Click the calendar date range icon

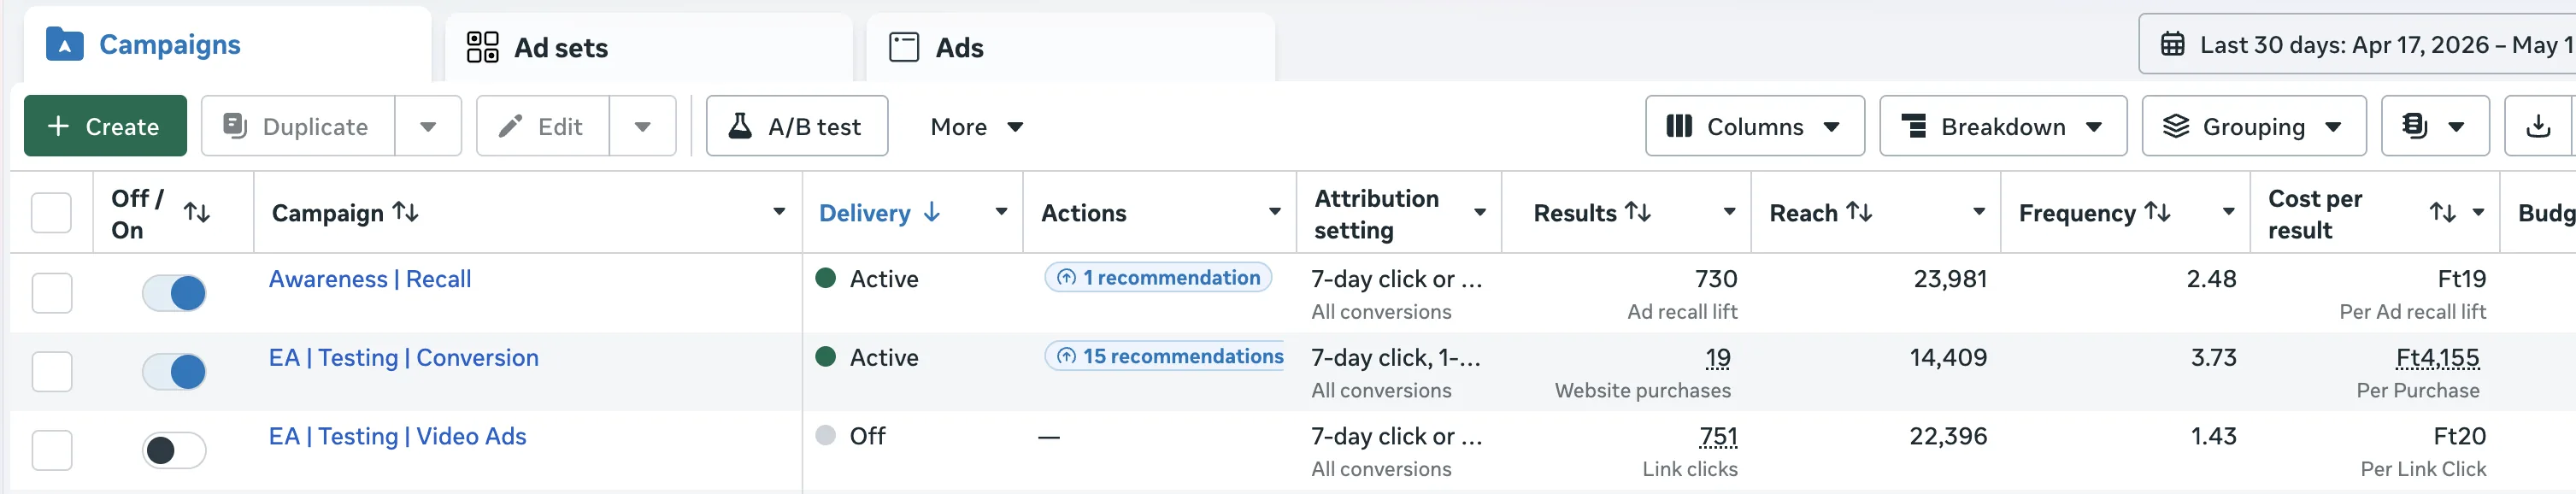2172,45
